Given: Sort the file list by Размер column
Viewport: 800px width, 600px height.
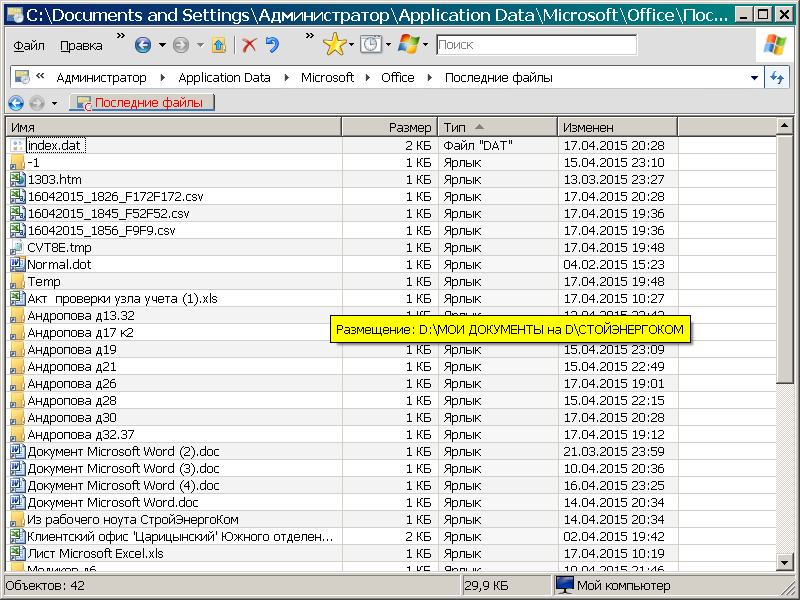Looking at the screenshot, I should click(389, 127).
